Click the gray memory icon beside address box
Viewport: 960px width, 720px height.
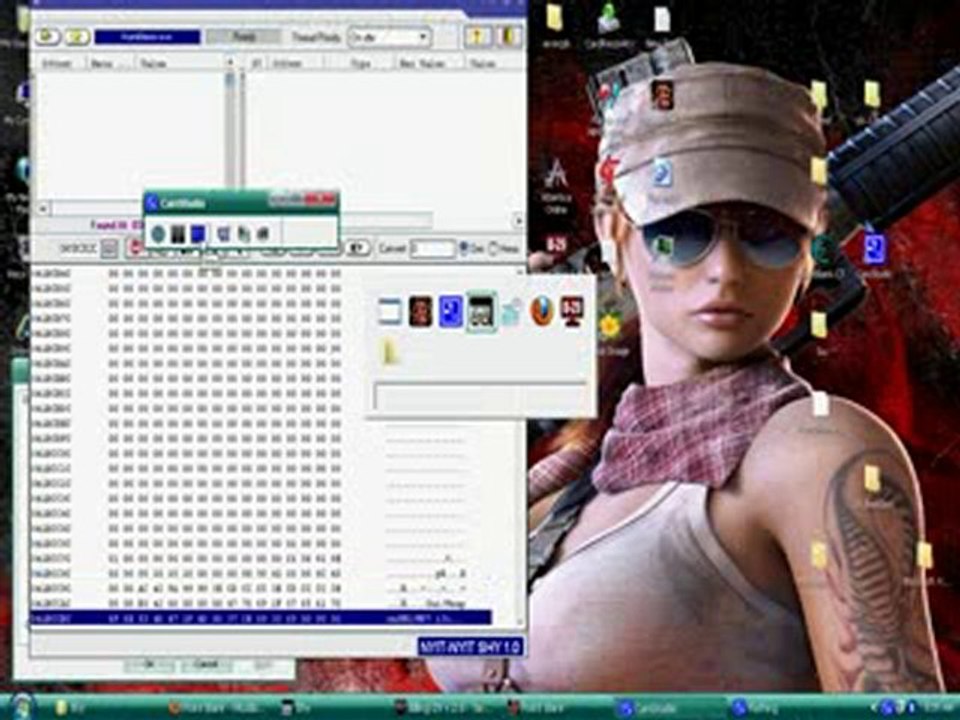pyautogui.click(x=110, y=249)
